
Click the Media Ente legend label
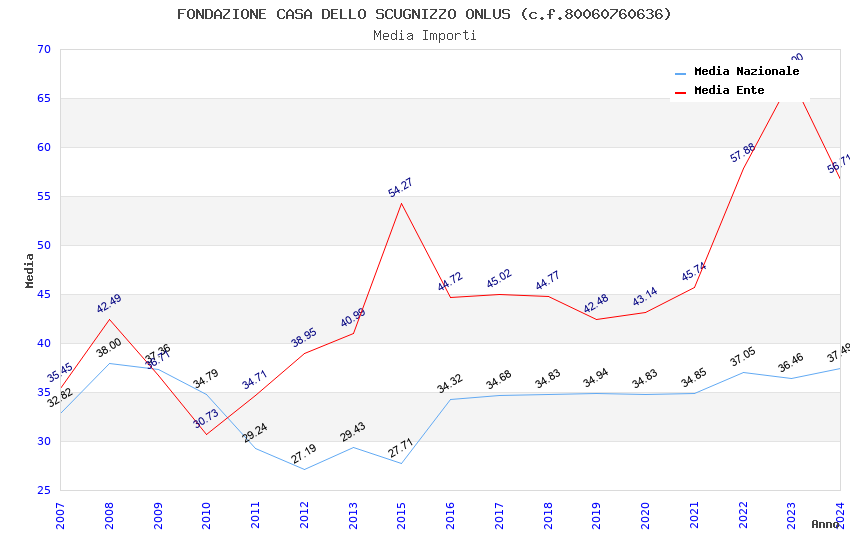coord(729,90)
